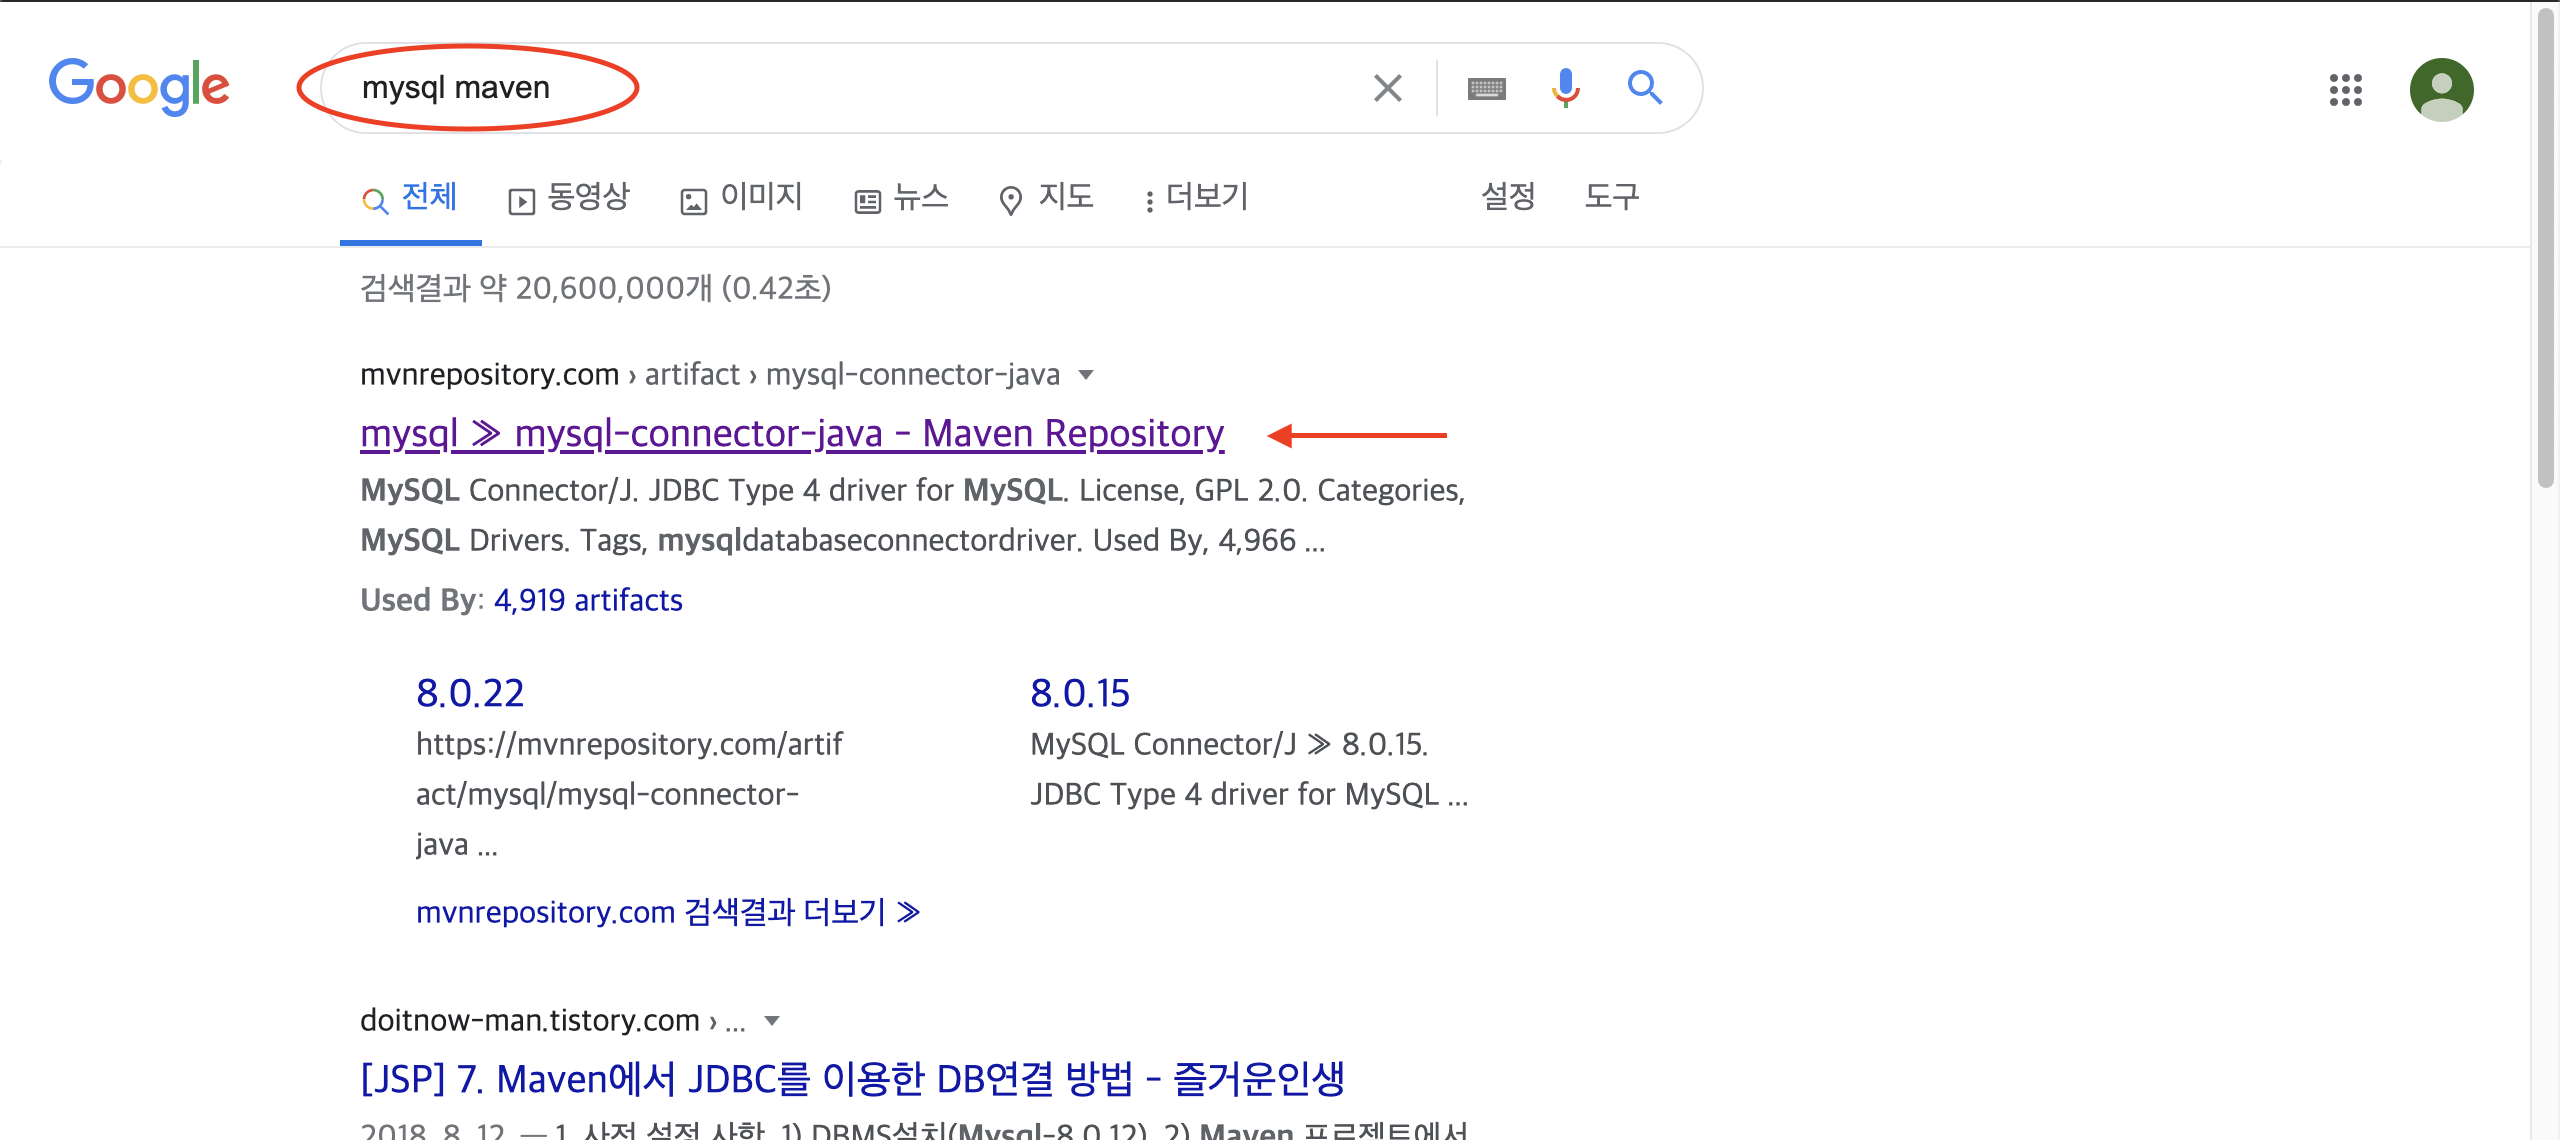Expand the 더보기 more menu
This screenshot has width=2560, height=1140.
1197,197
